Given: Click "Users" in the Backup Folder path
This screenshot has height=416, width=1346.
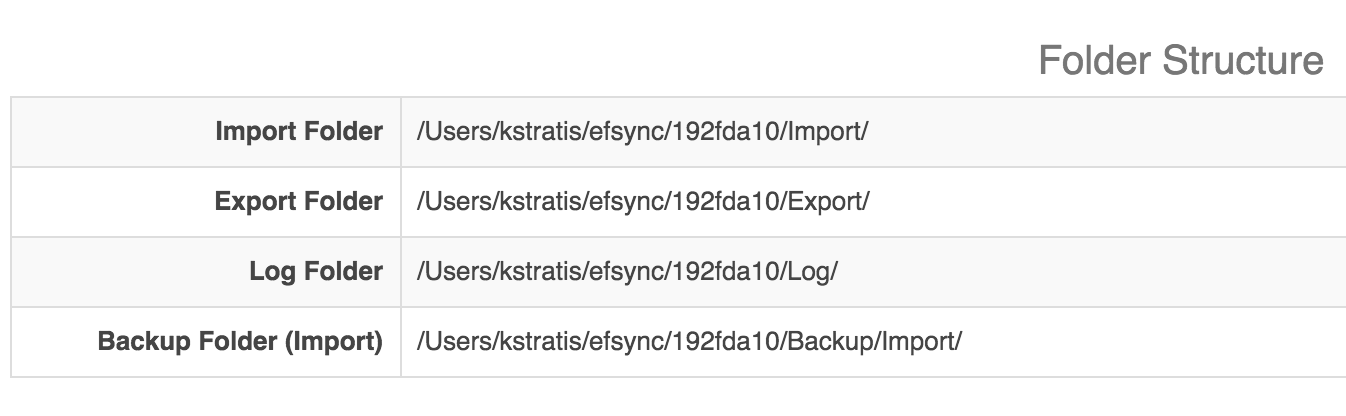Looking at the screenshot, I should click(x=455, y=341).
